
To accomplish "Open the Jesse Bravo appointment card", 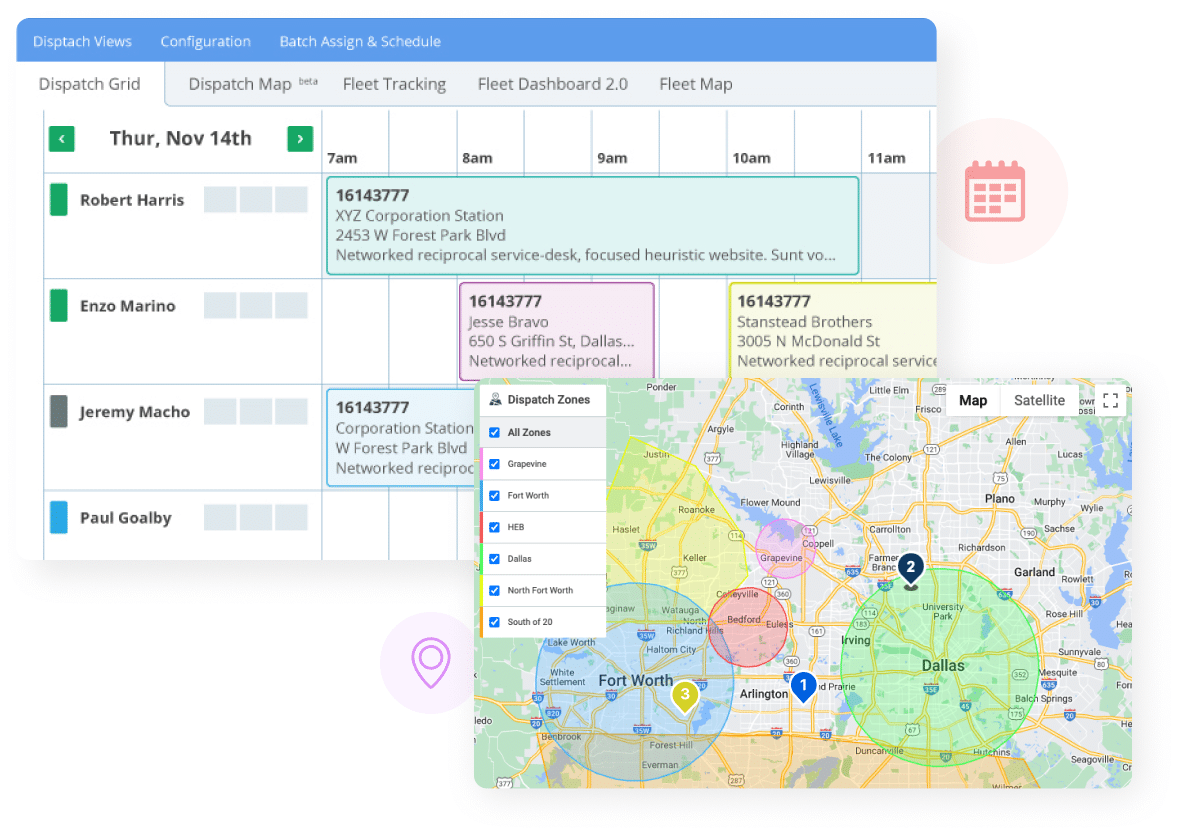I will pos(557,330).
